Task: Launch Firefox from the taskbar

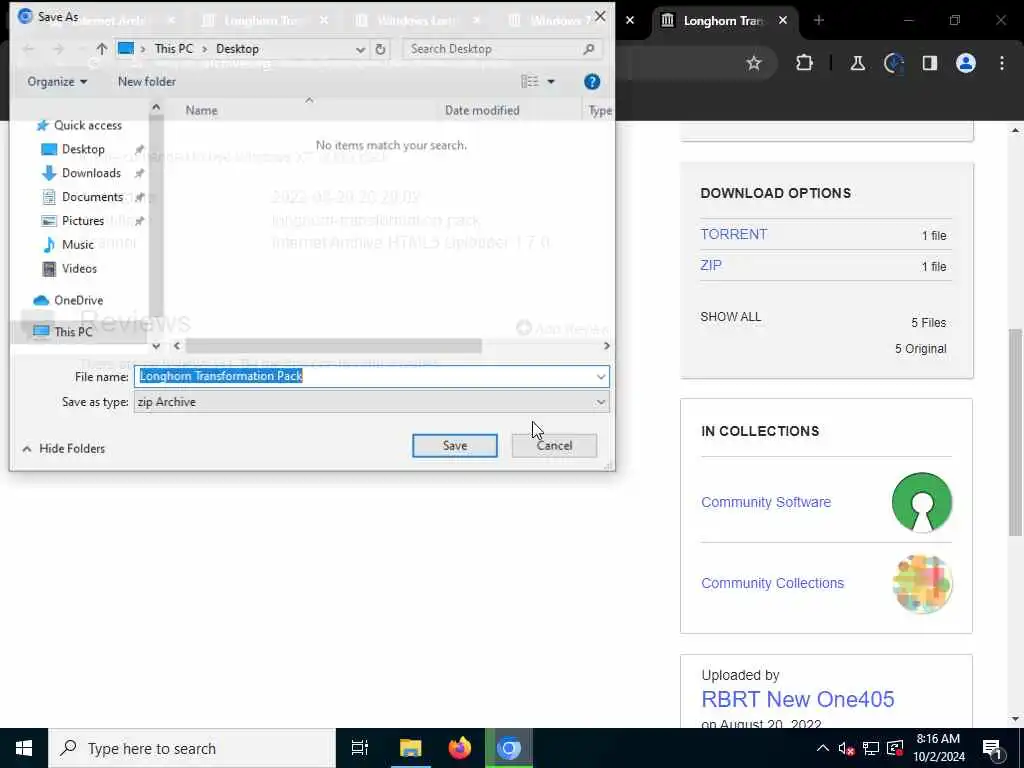Action: tap(460, 748)
